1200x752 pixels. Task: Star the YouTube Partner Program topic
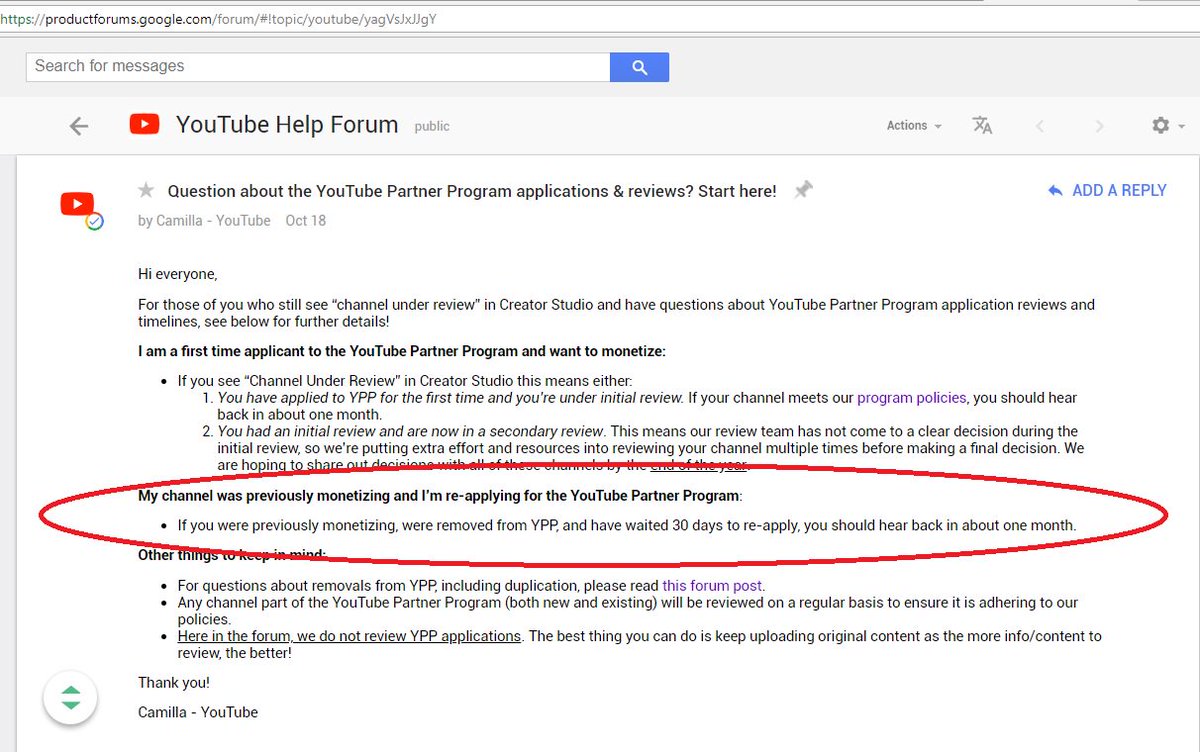pos(146,190)
